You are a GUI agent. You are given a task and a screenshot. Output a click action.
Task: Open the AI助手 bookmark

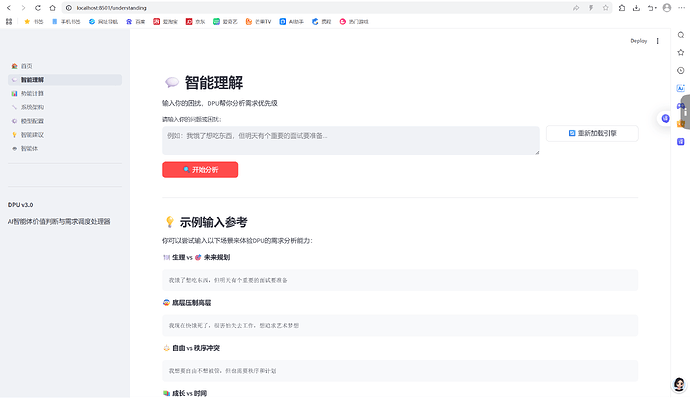coord(292,22)
